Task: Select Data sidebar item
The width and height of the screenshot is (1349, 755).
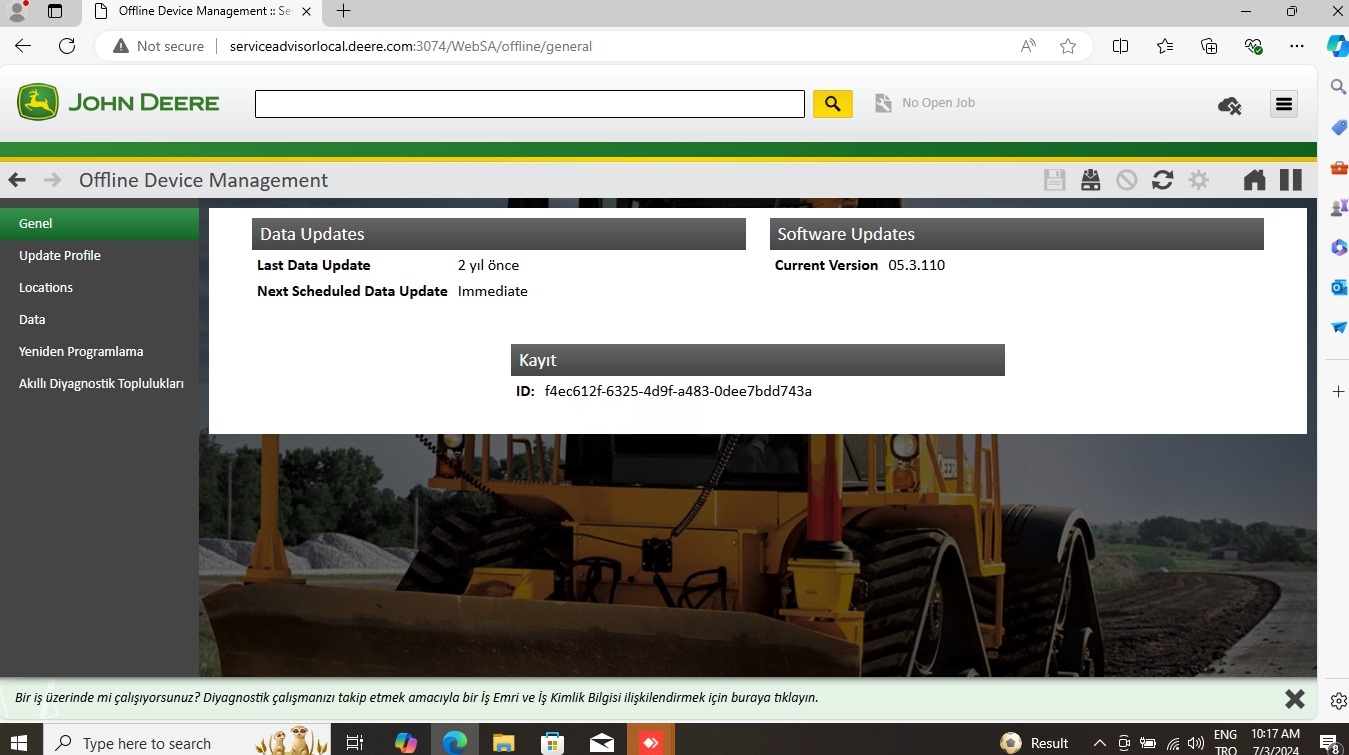Action: (x=32, y=320)
